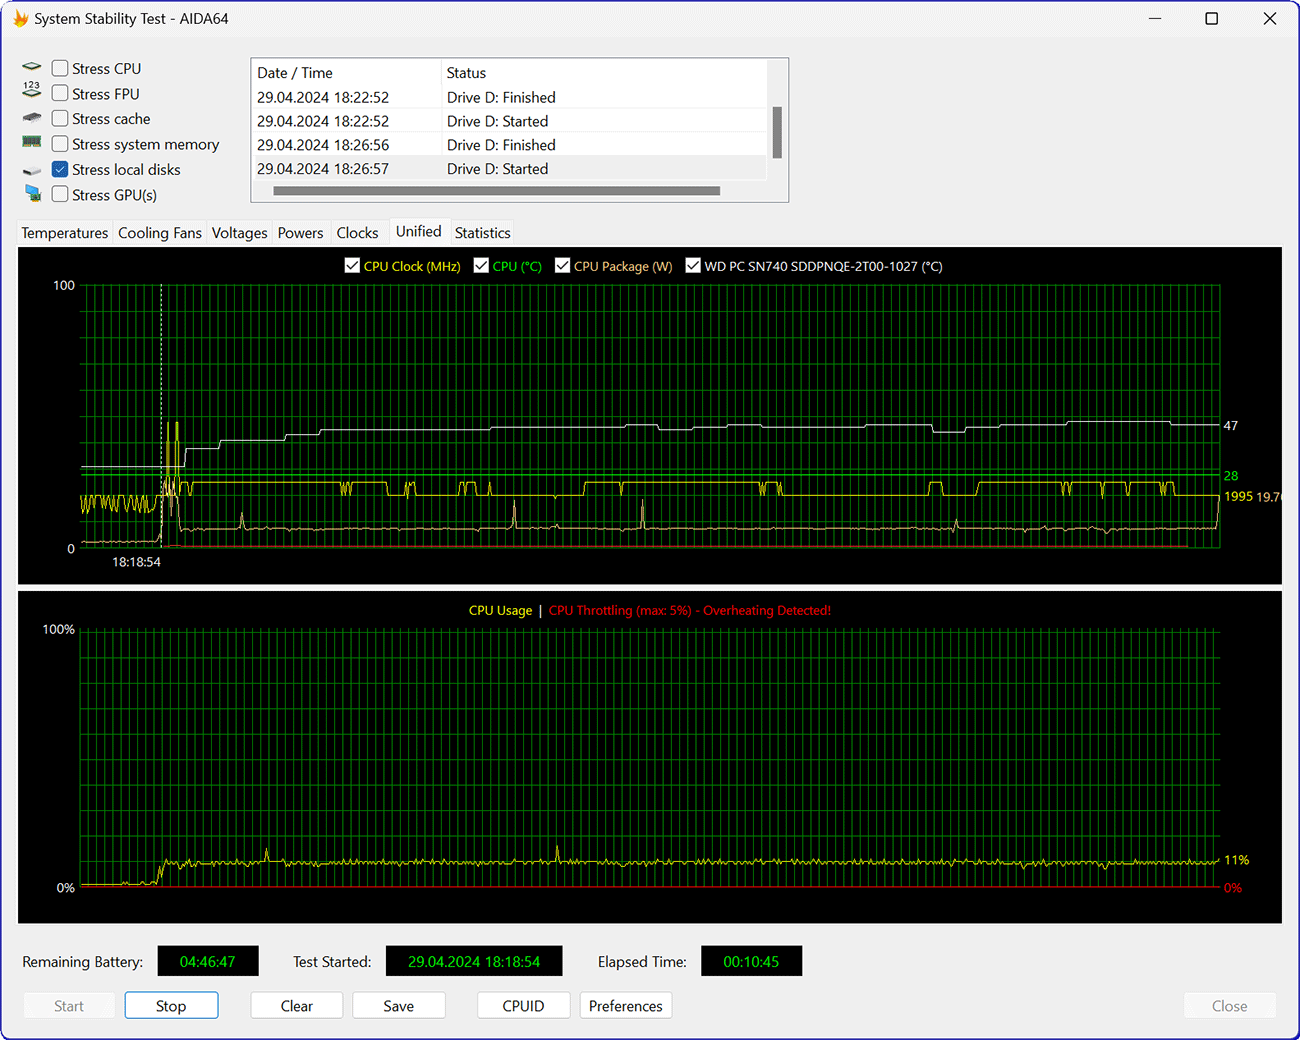Click the Elapsed Time value 00:10:45
The height and width of the screenshot is (1040, 1300).
coord(751,961)
